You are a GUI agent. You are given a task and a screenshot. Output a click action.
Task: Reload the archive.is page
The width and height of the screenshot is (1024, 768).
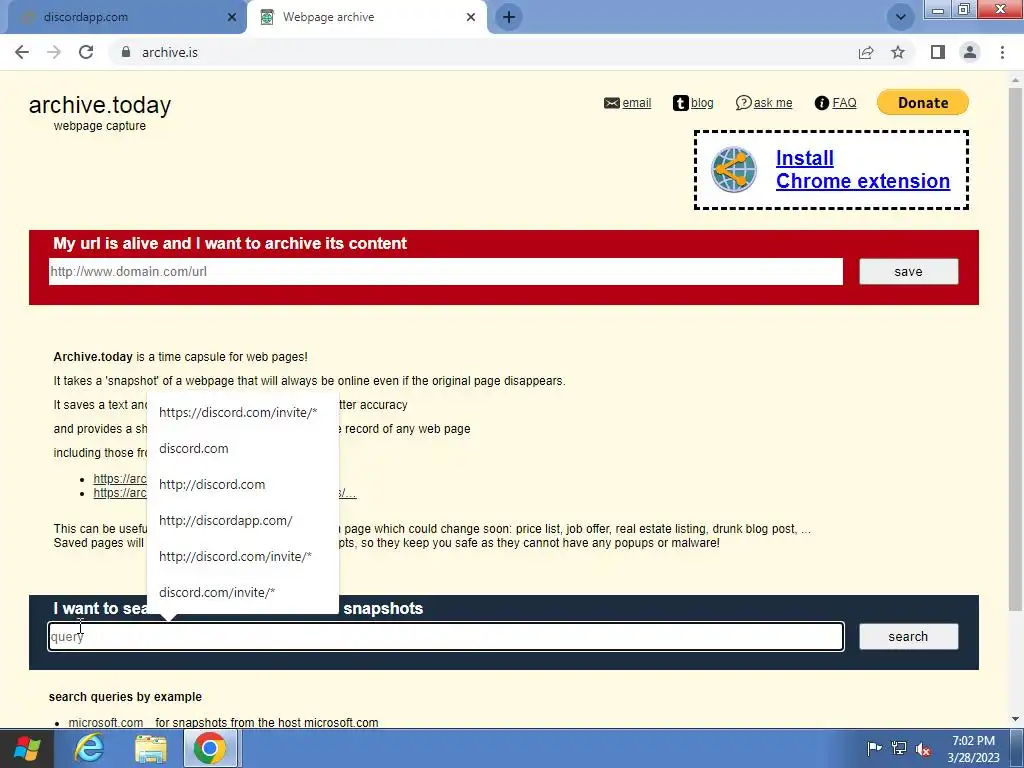click(86, 52)
